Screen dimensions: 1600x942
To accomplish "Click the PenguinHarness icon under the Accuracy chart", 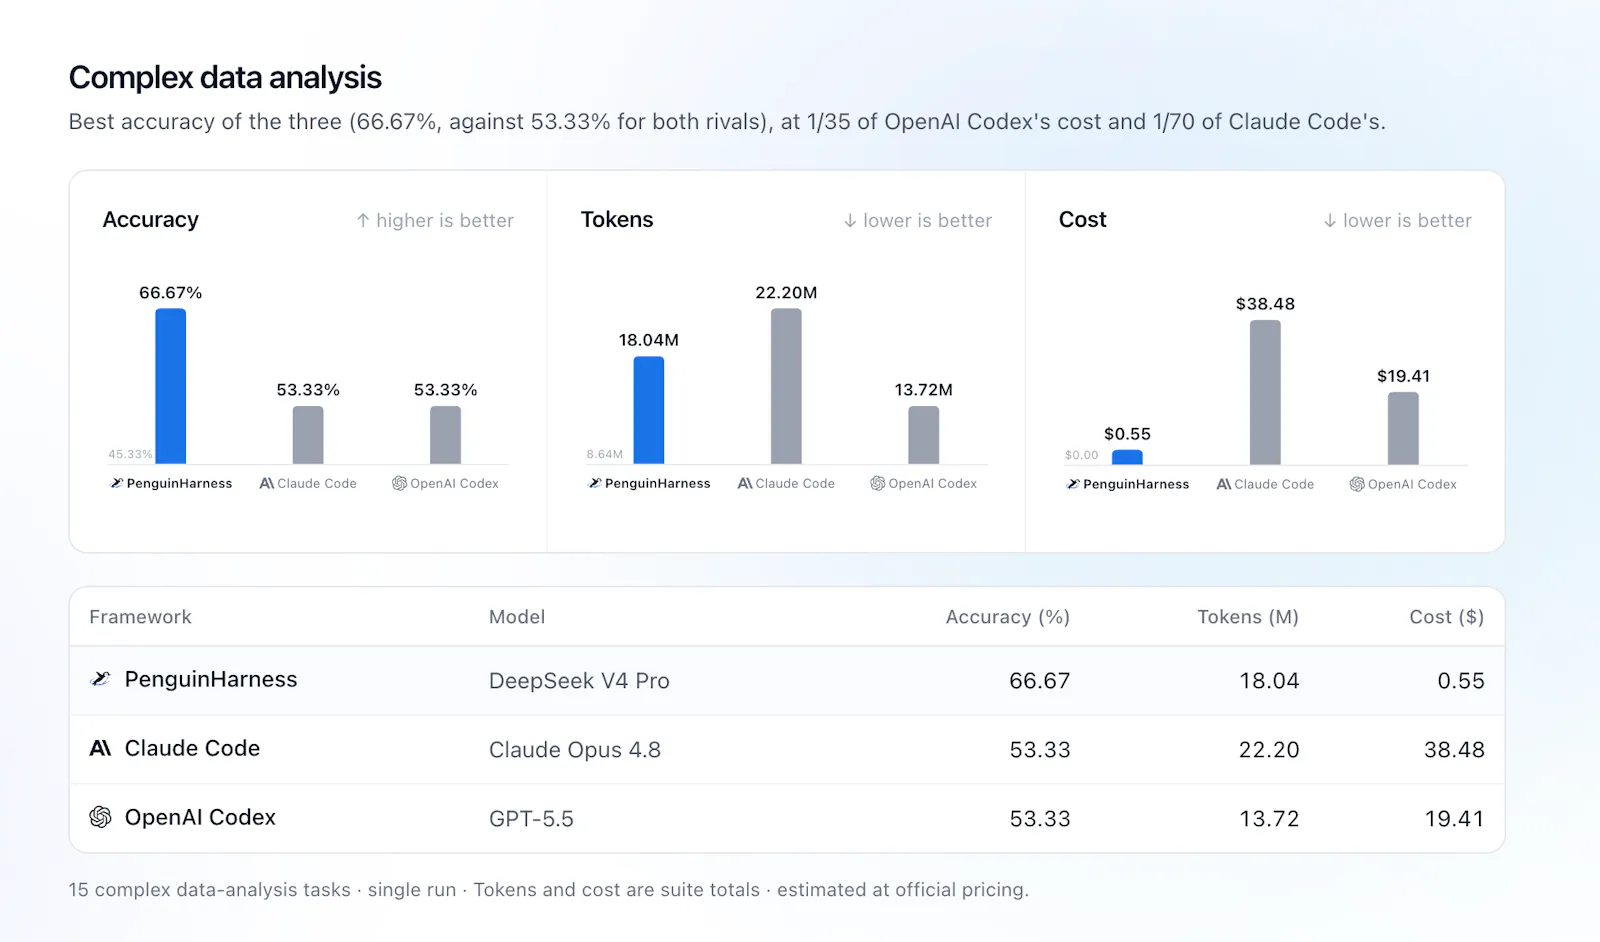I will [x=117, y=483].
